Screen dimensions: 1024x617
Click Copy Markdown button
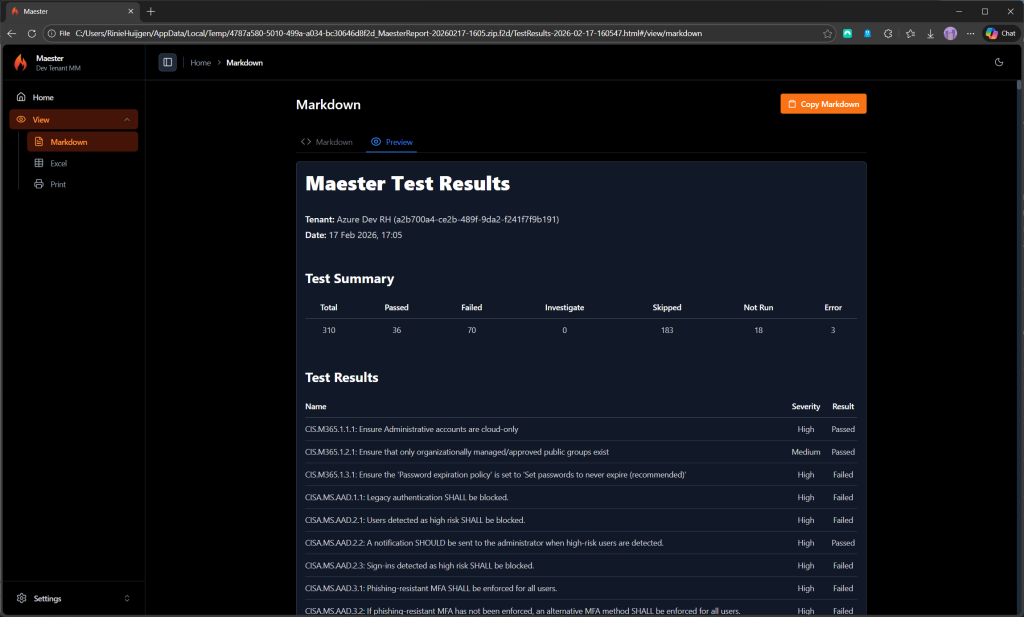click(823, 104)
